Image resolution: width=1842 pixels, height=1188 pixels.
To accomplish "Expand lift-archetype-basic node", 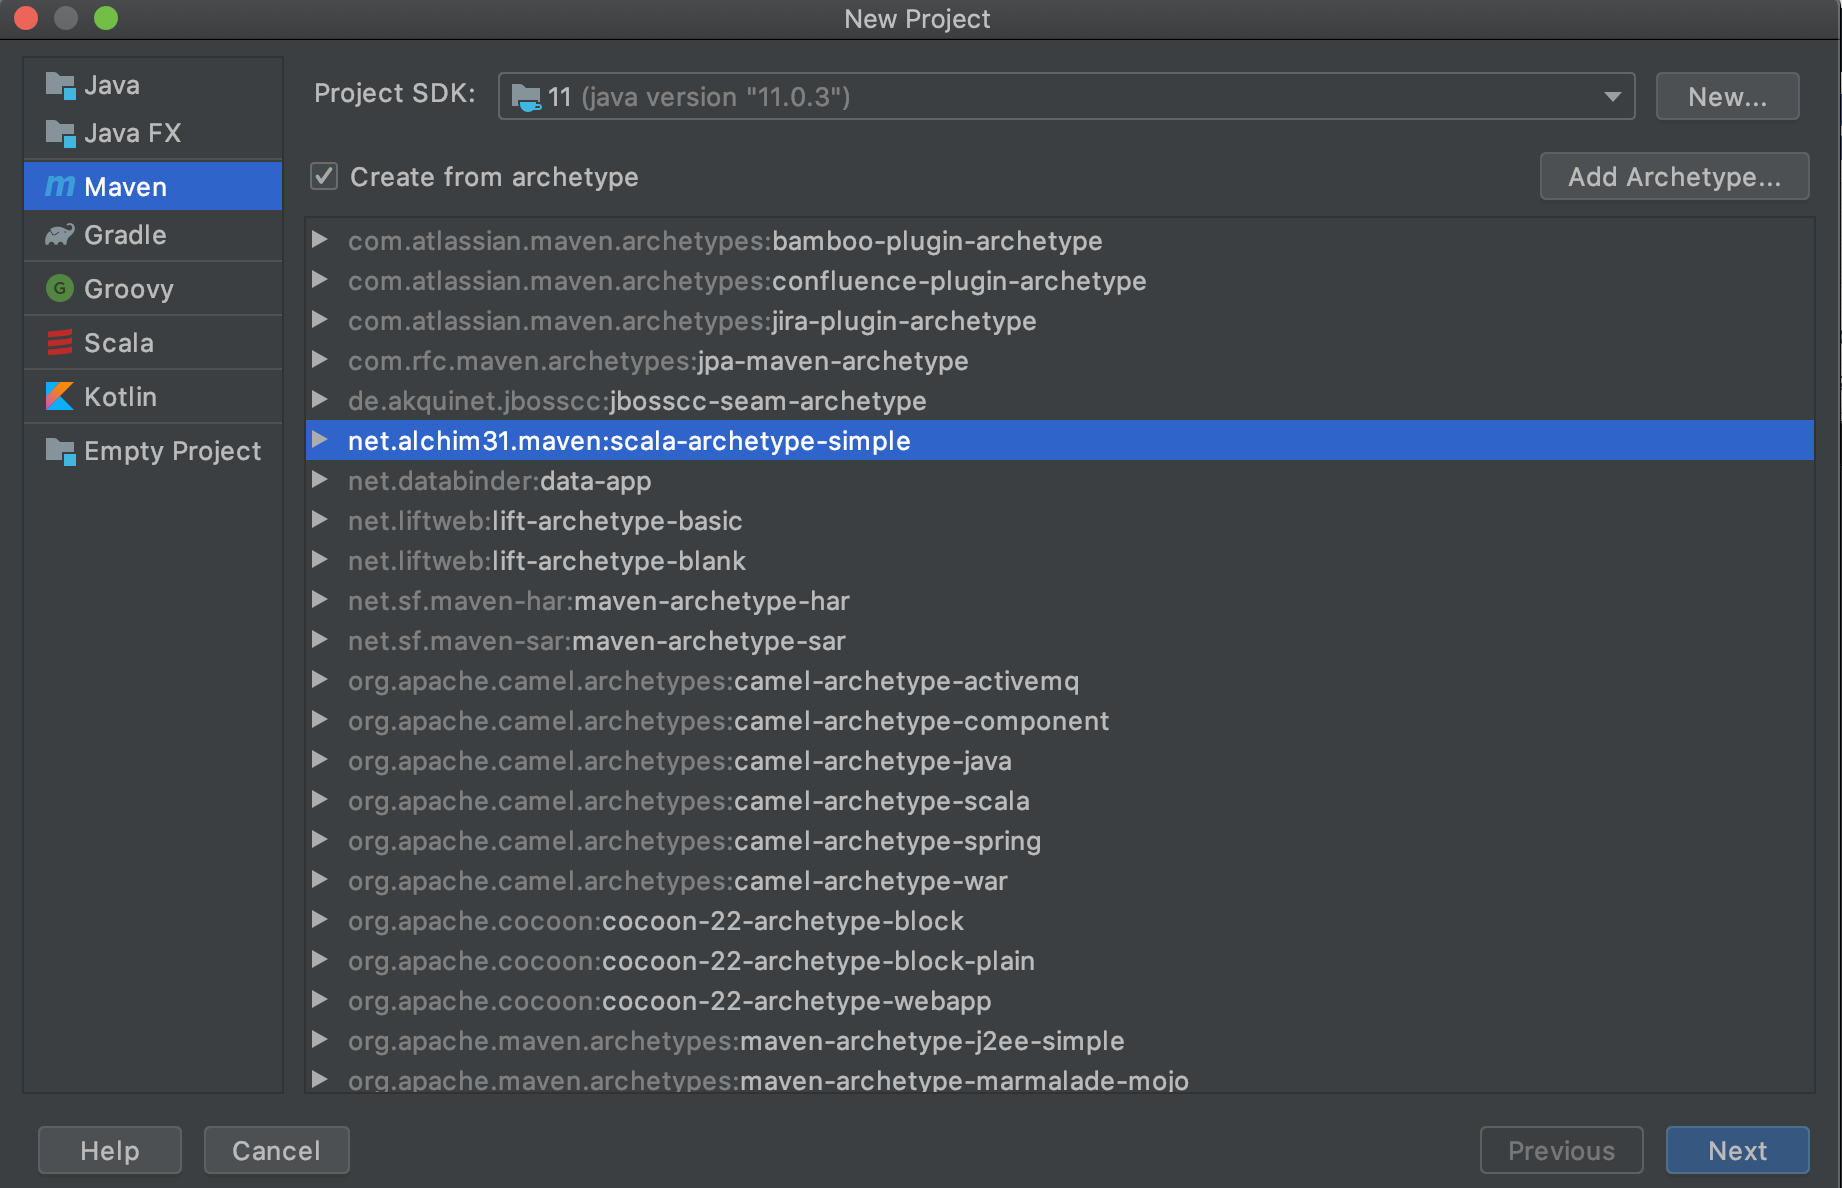I will coord(320,520).
